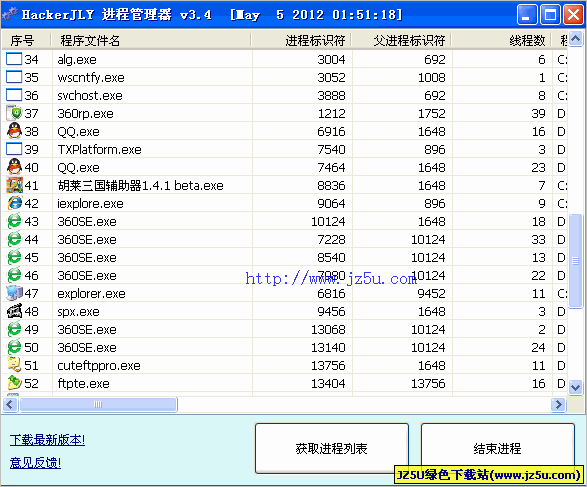Image resolution: width=587 pixels, height=487 pixels.
Task: Select the svchost.exe process name
Action: (90, 95)
